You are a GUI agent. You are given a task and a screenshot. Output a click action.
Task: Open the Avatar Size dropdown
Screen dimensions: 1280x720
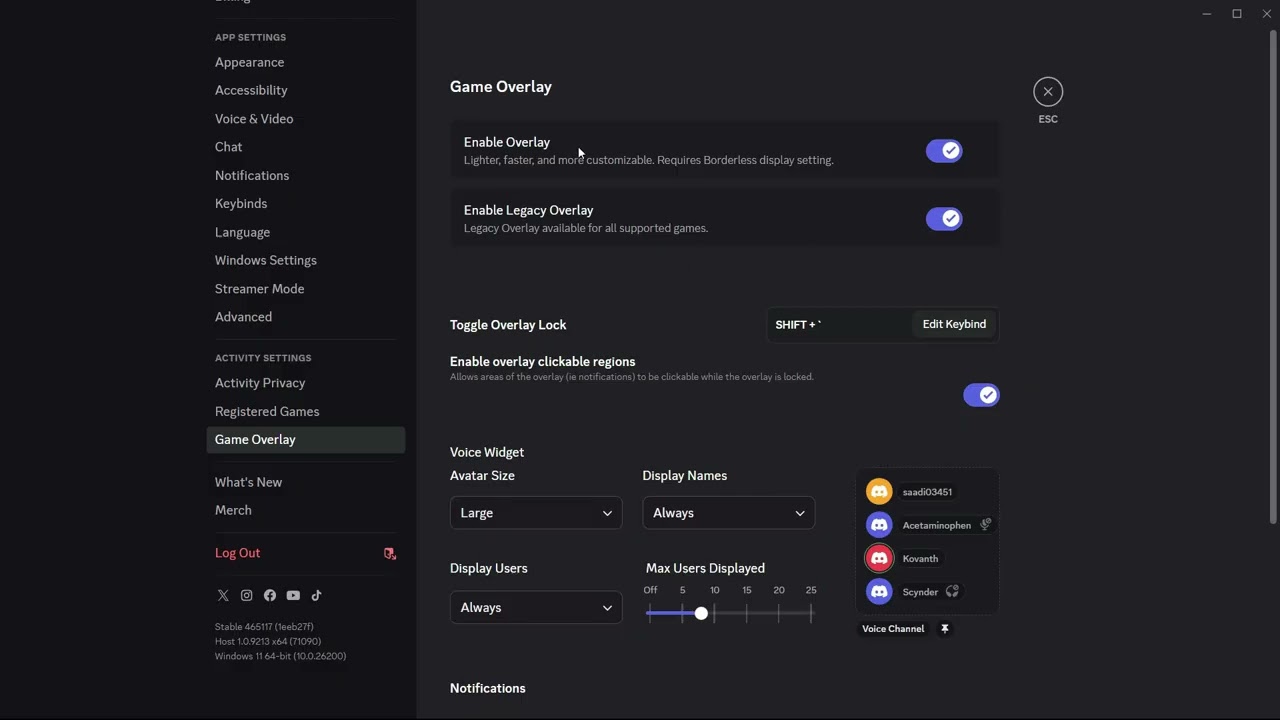[x=536, y=513]
